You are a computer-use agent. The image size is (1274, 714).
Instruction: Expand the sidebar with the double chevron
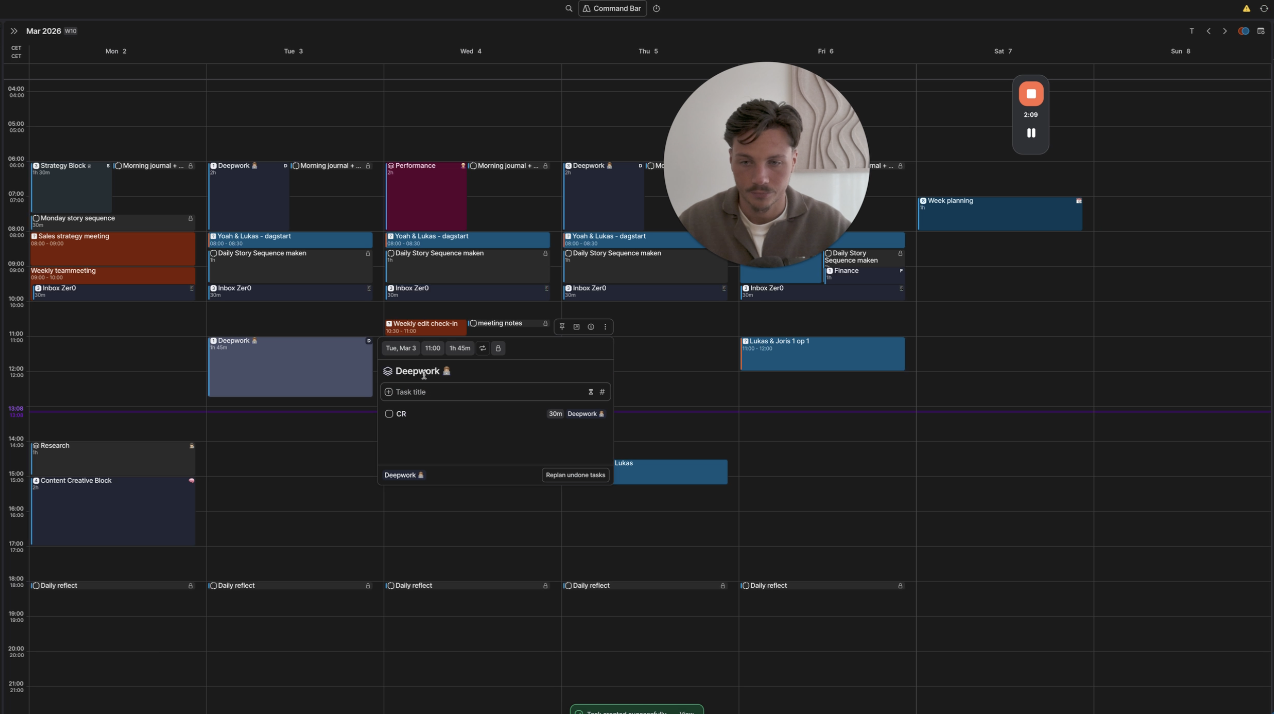pyautogui.click(x=14, y=31)
